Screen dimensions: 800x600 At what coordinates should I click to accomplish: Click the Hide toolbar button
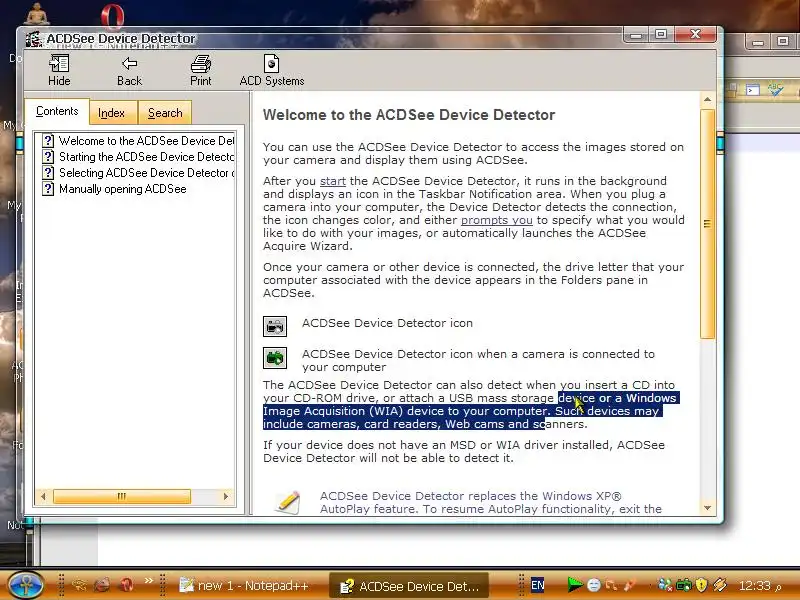(x=59, y=70)
